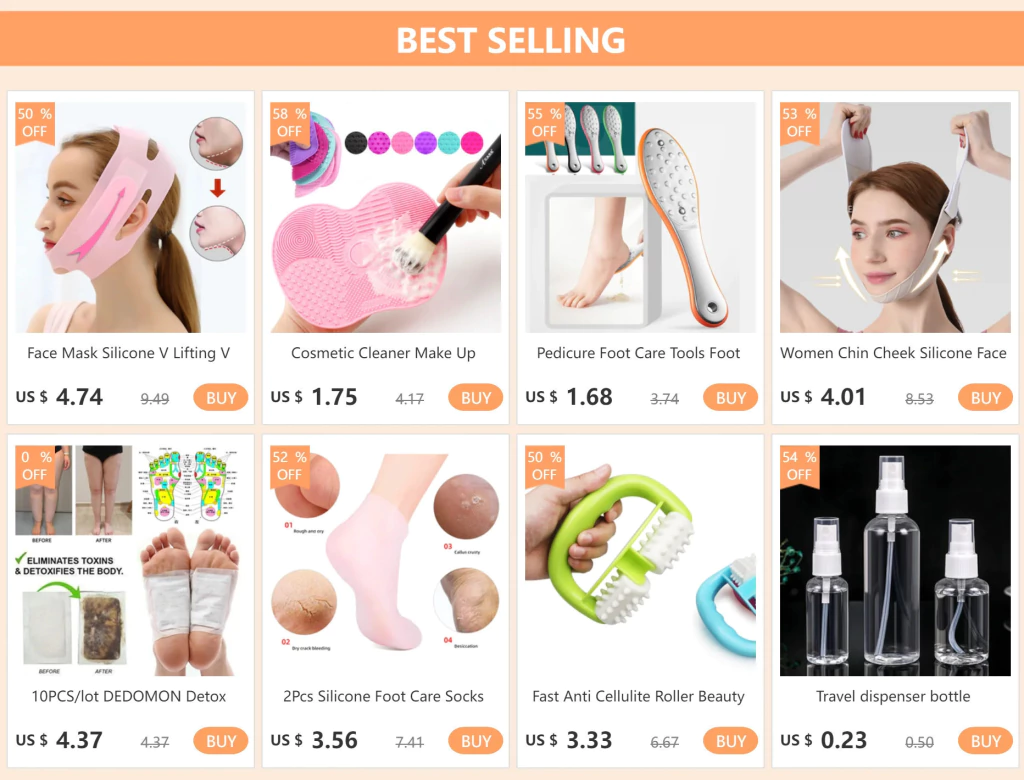Image resolution: width=1024 pixels, height=780 pixels.
Task: Open the green cellulite roller photo
Action: pos(640,561)
